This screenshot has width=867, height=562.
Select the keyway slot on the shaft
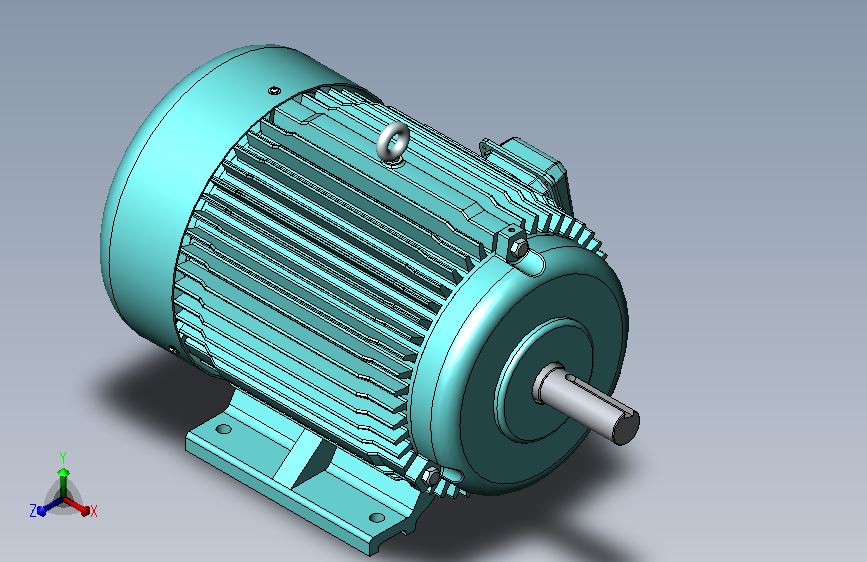pyautogui.click(x=600, y=392)
